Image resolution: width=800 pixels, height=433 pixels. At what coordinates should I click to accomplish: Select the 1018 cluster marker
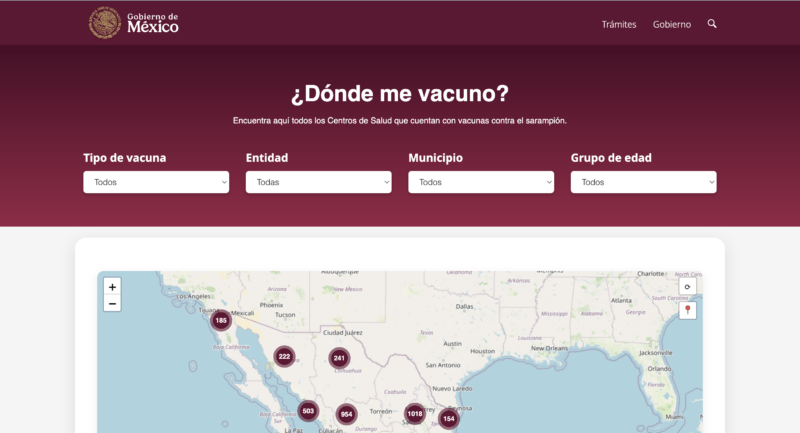click(x=415, y=413)
